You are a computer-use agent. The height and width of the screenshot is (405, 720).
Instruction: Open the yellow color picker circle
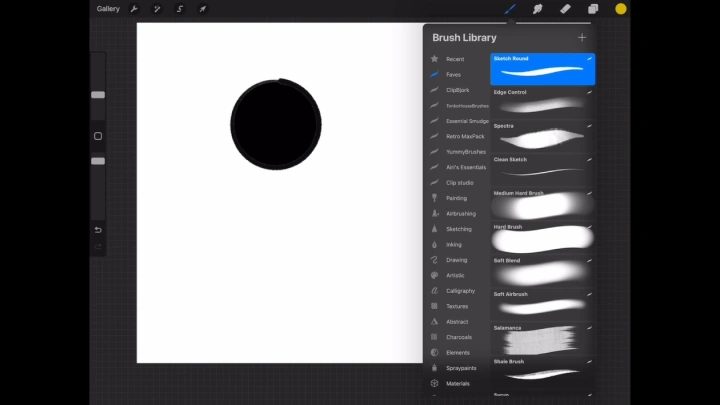621,9
